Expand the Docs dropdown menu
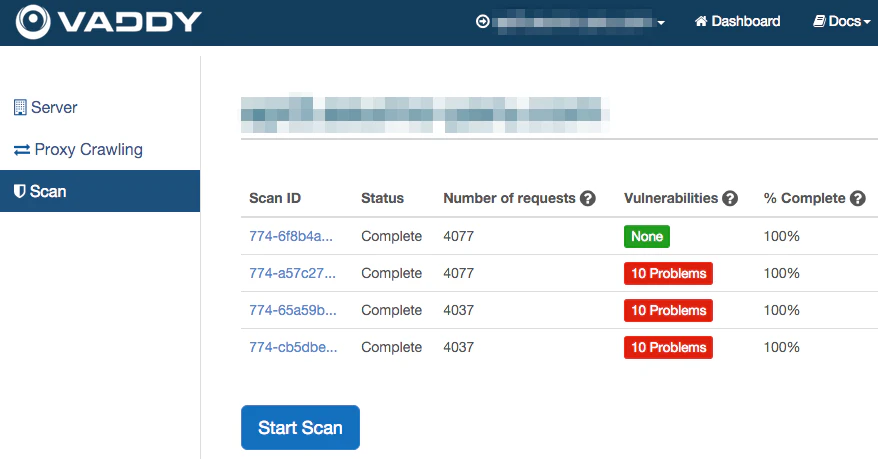 (x=842, y=21)
